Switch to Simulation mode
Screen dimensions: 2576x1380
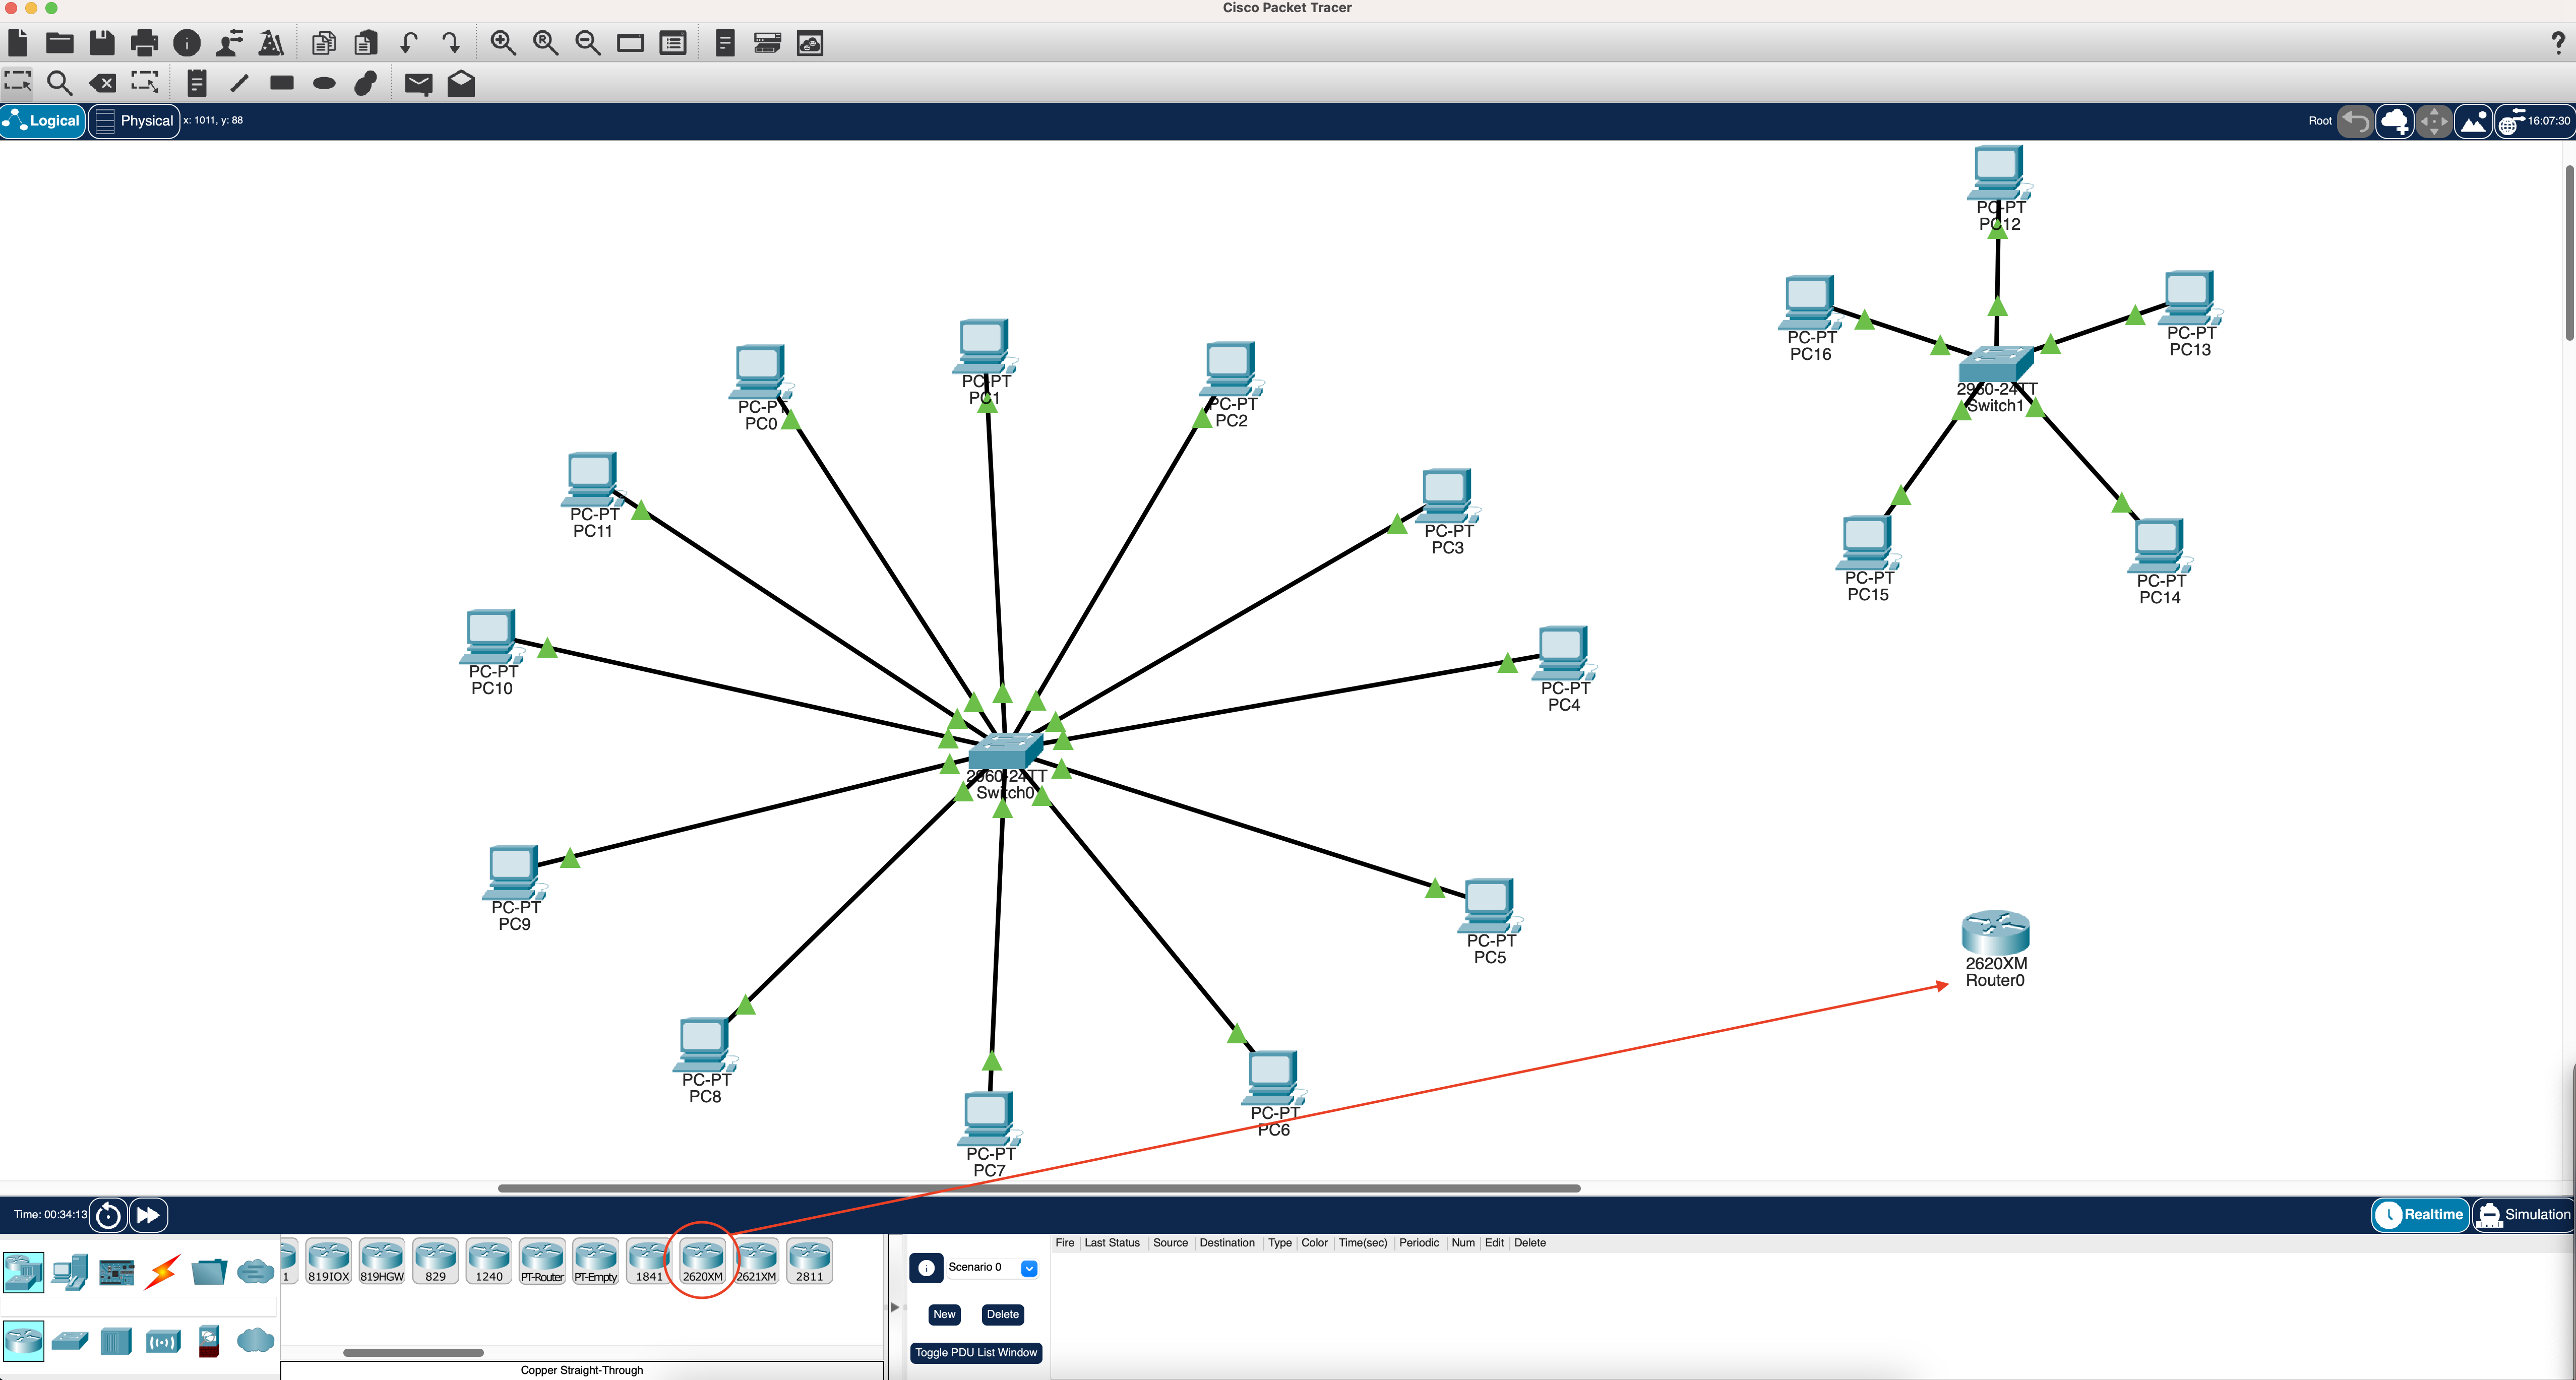pos(2523,1214)
